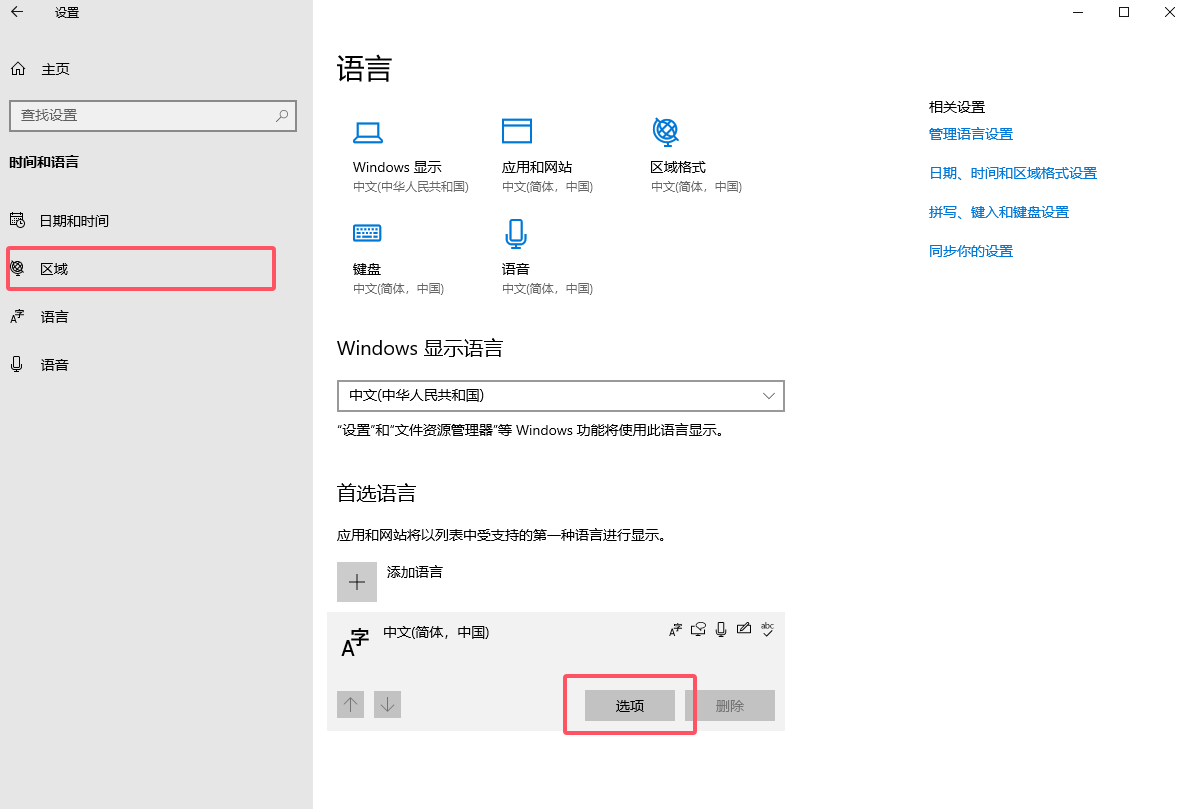Maximize the 设置 window
The width and height of the screenshot is (1187, 809).
(1124, 12)
